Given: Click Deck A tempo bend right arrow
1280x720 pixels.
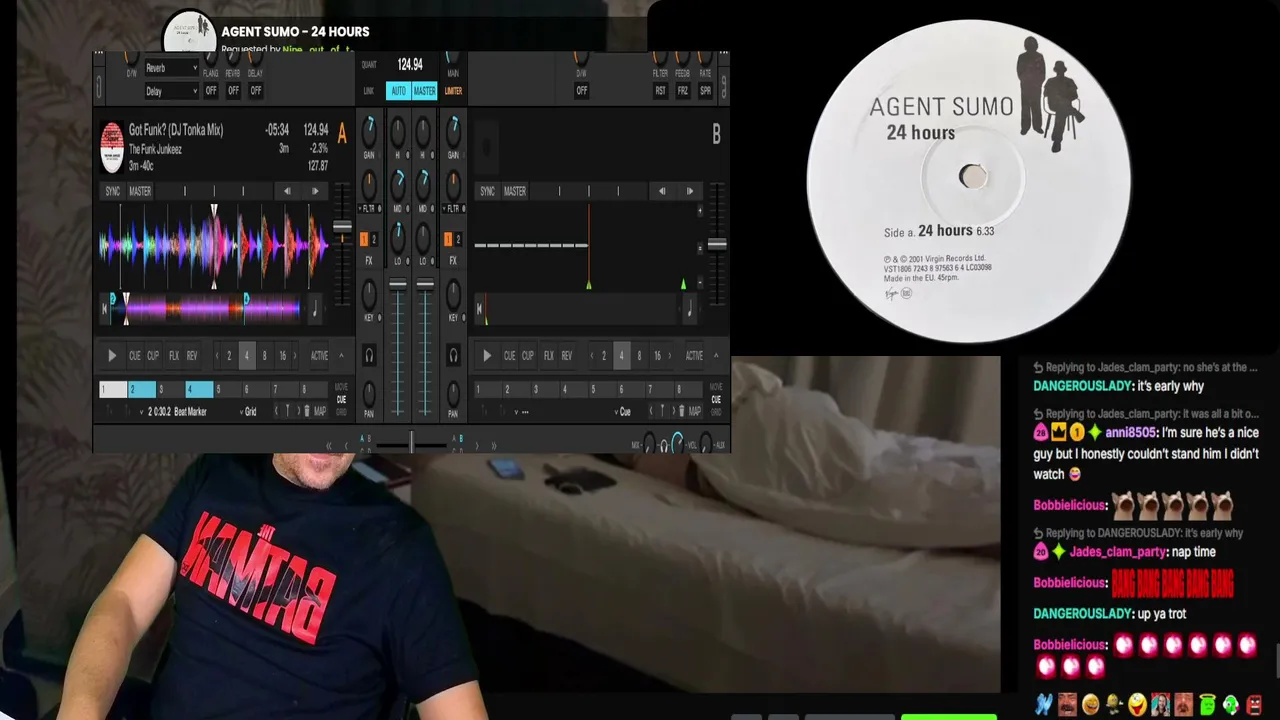Looking at the screenshot, I should 315,191.
